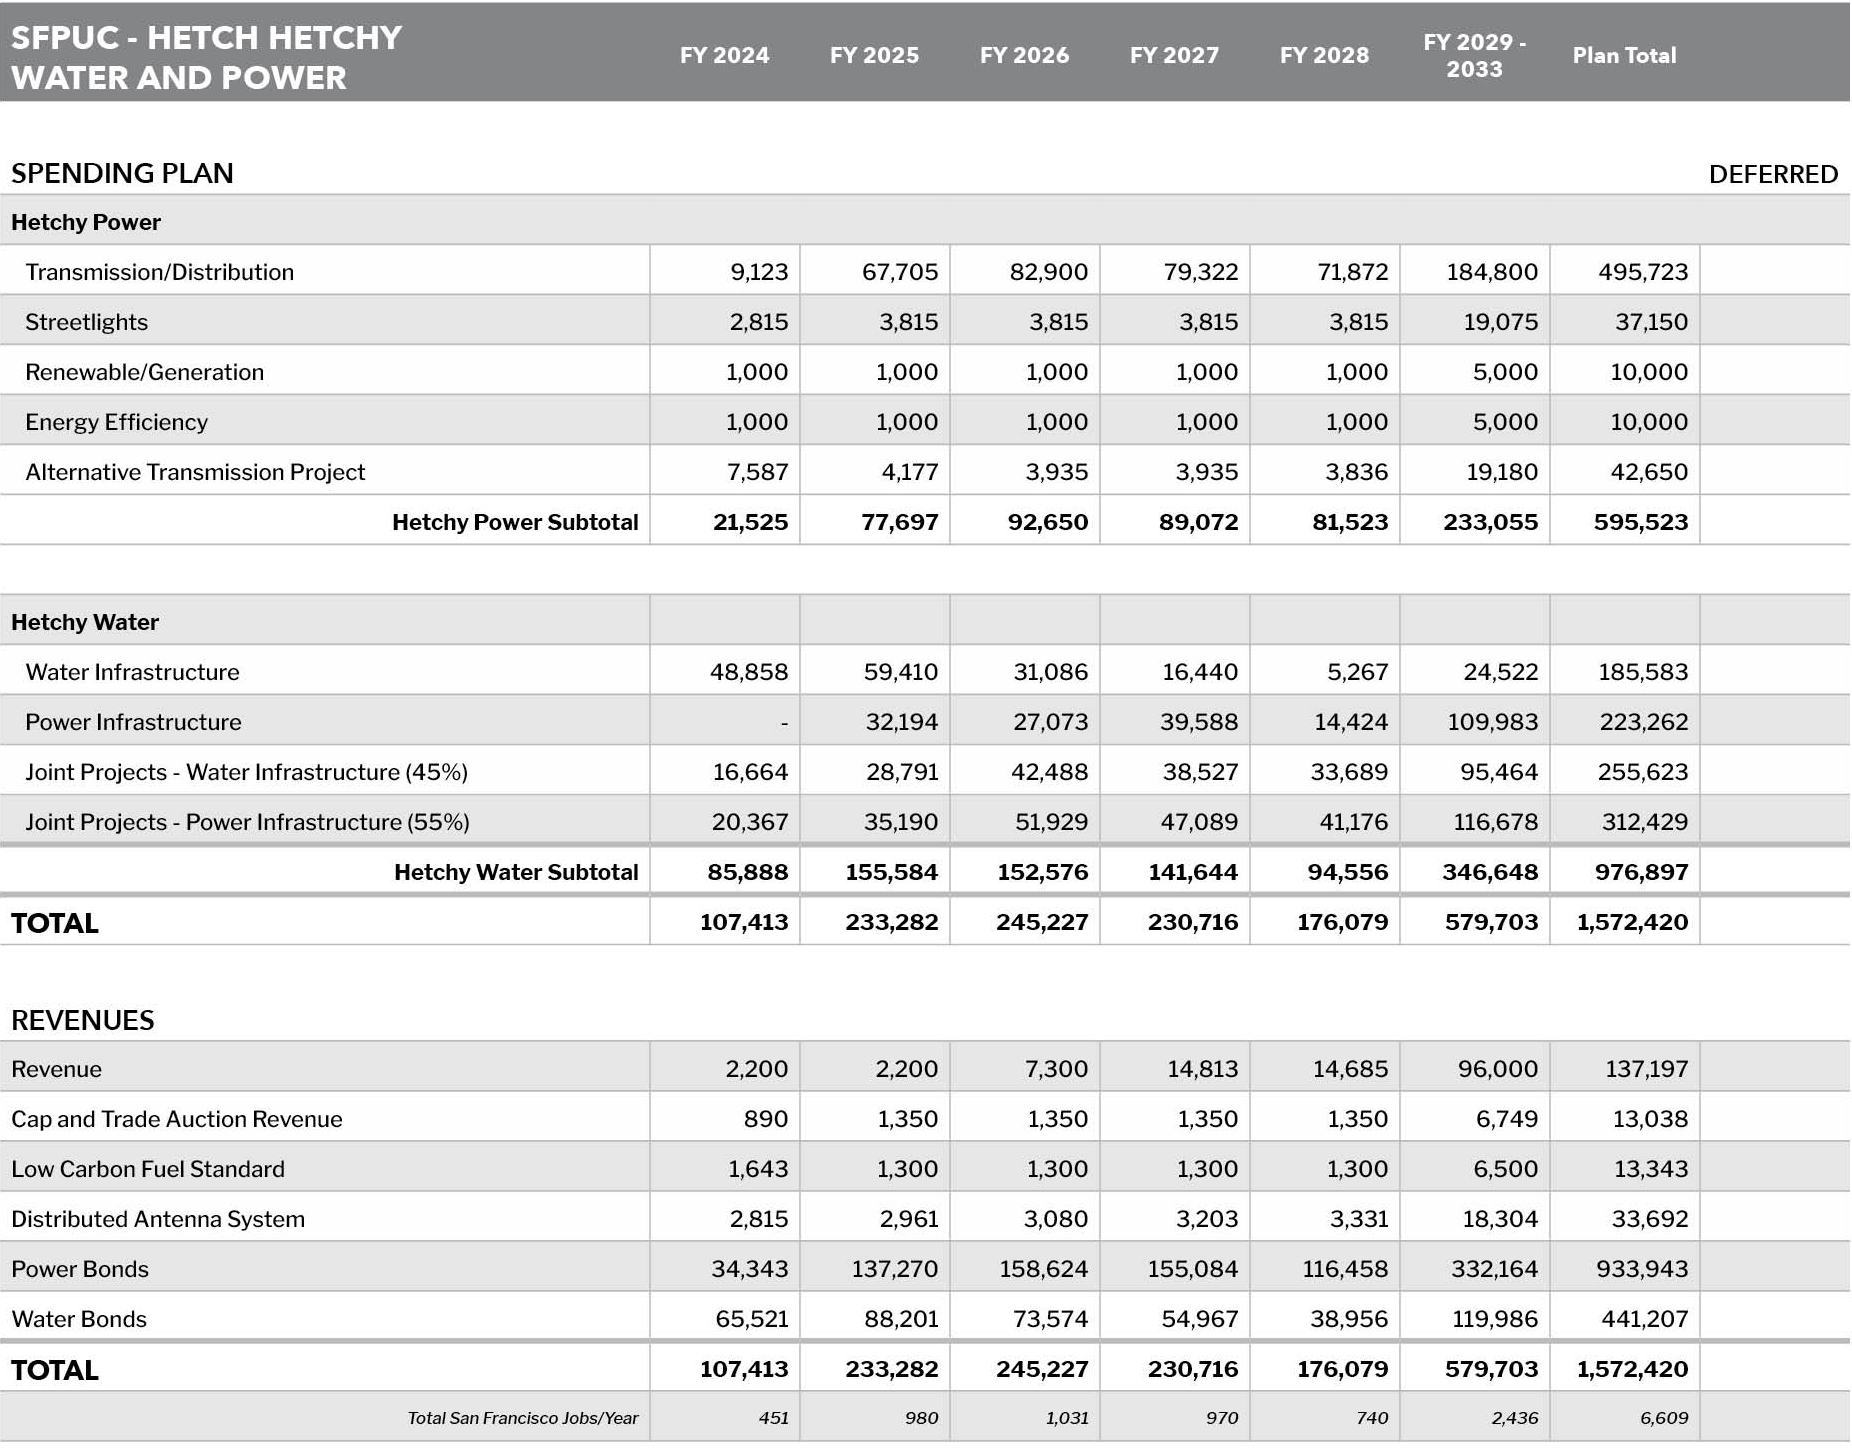
Task: Click Joint Projects - Power Infrastructure (55%) label
Action: pos(247,822)
